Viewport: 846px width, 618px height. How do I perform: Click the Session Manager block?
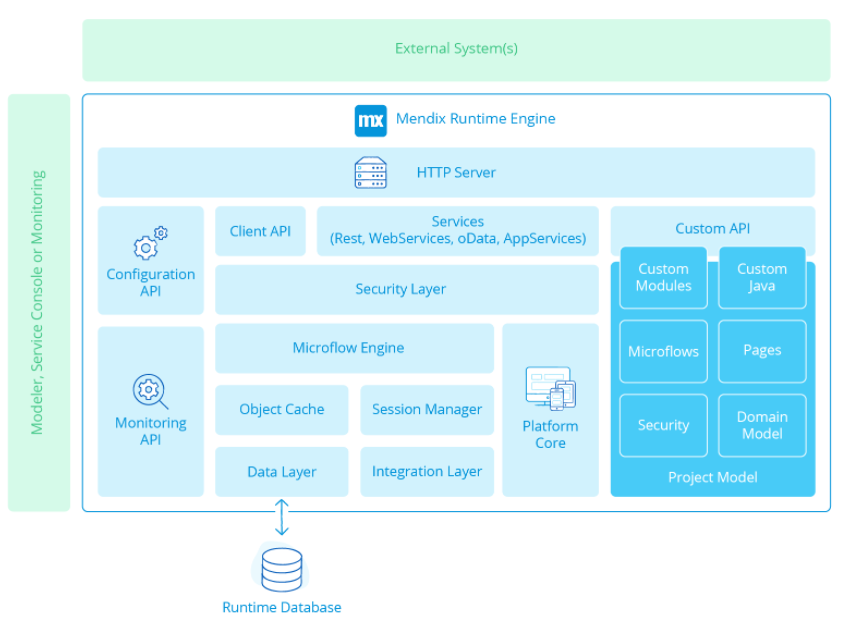pos(427,410)
